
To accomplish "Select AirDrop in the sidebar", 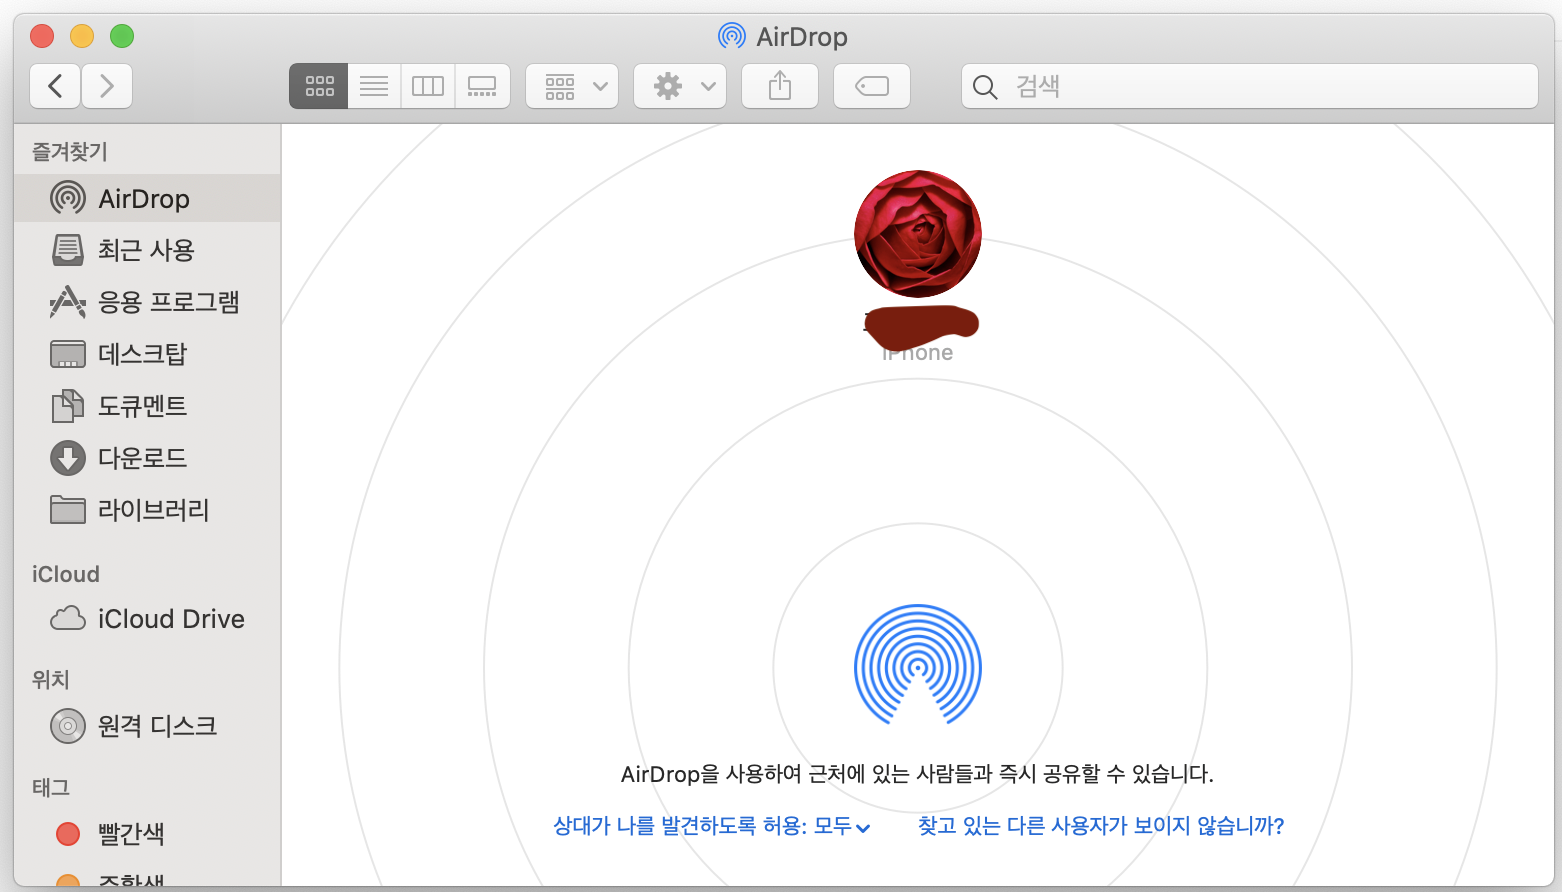I will (x=147, y=198).
